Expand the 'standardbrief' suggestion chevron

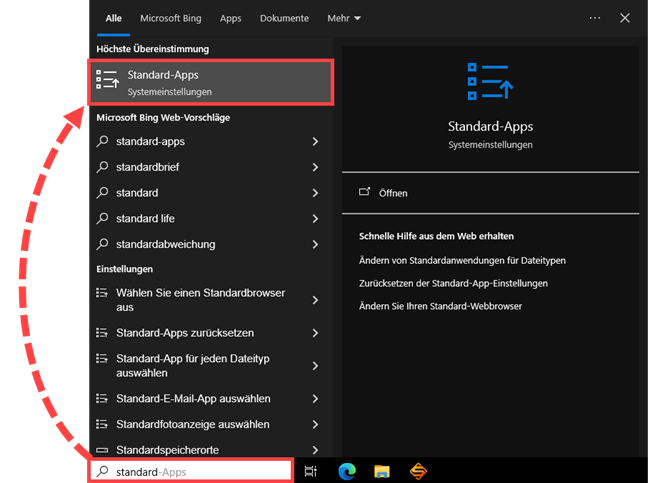315,167
